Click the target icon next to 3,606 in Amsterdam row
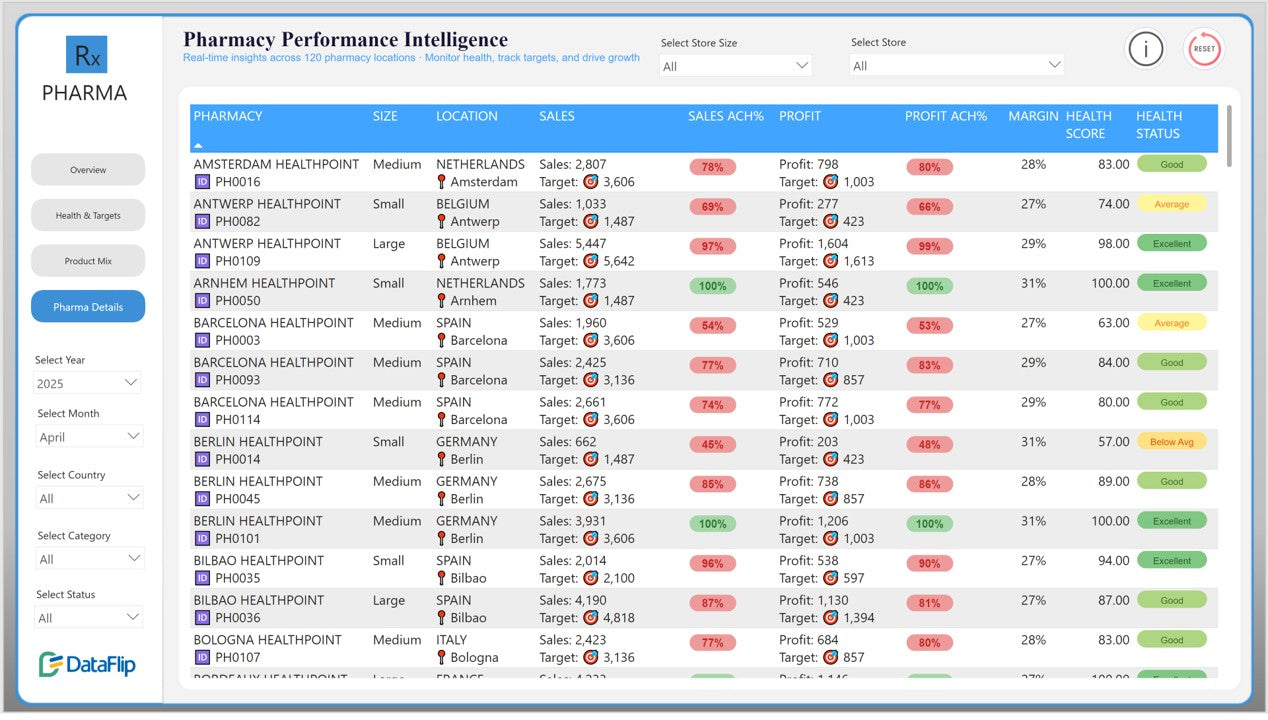The width and height of the screenshot is (1268, 720). [x=590, y=182]
